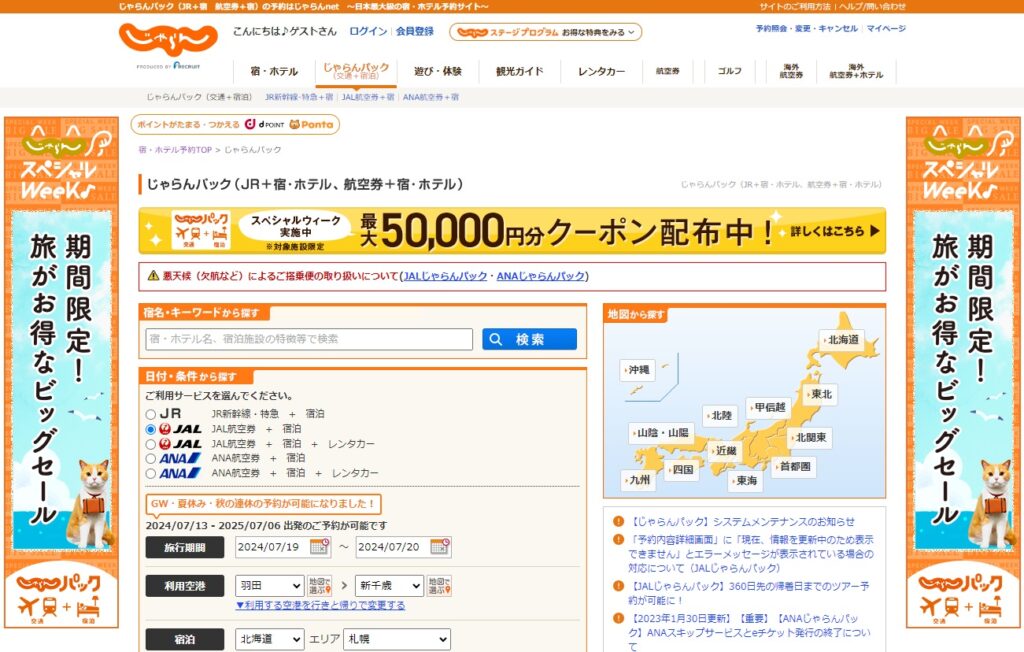Open the 航空券 tab
This screenshot has height=652, width=1024.
pyautogui.click(x=667, y=71)
